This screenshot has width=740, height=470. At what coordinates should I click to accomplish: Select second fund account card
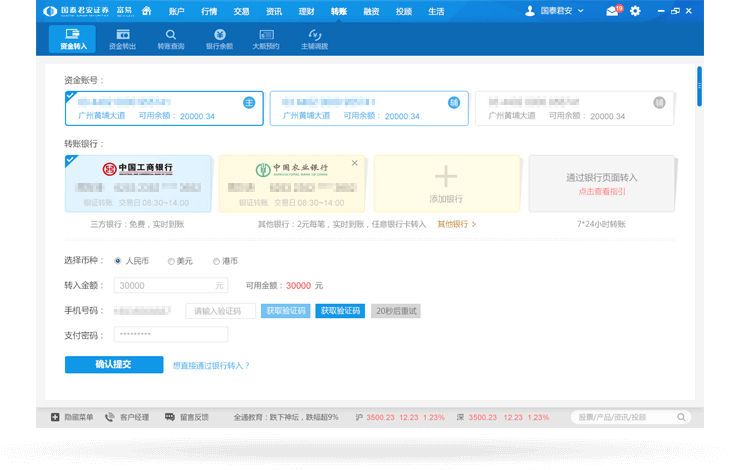[369, 109]
